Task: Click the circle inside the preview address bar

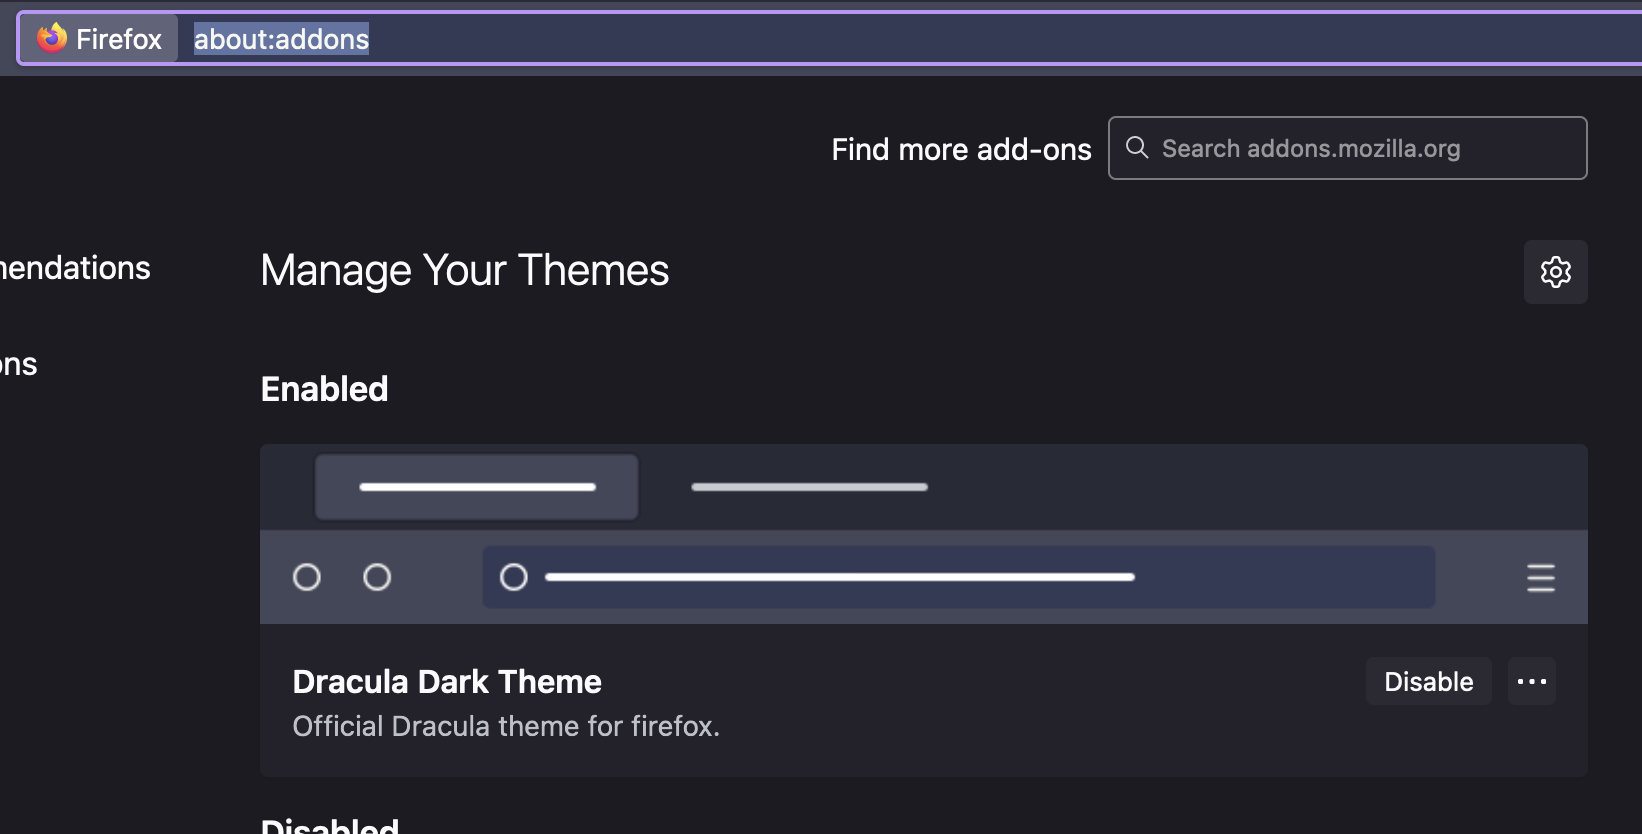Action: [x=513, y=577]
